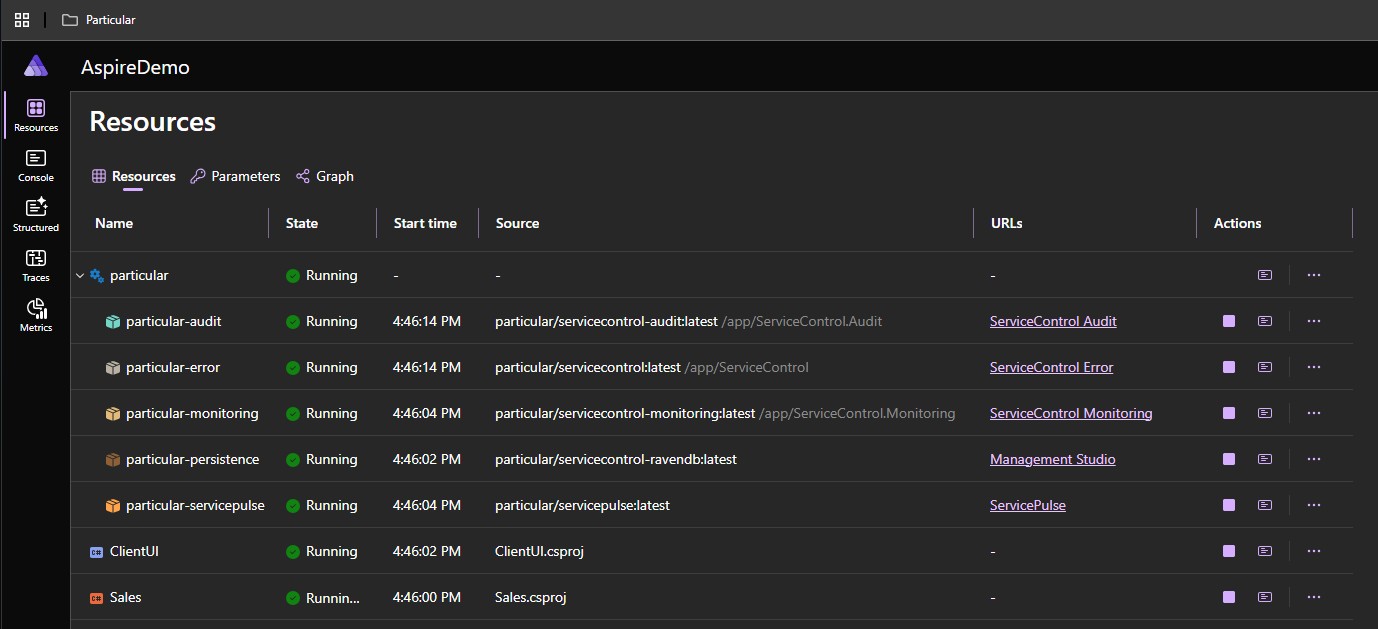
Task: Open more actions menu for particular-monitoring
Action: (1314, 413)
